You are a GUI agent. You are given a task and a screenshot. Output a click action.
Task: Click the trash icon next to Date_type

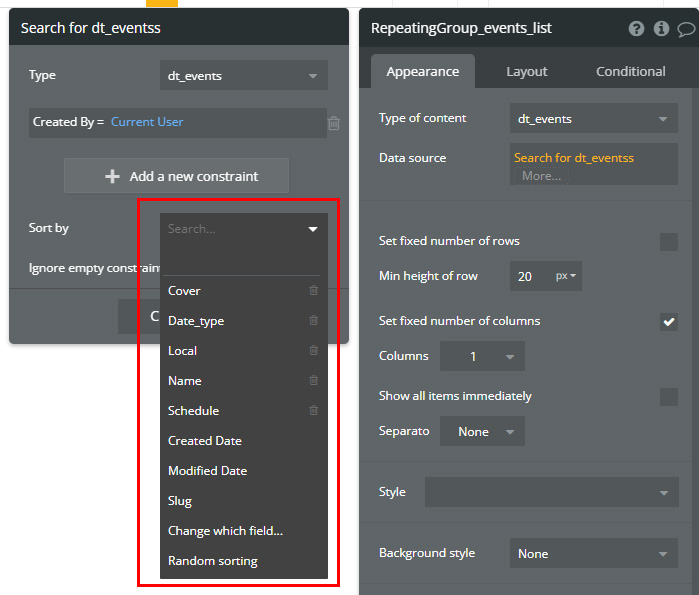click(314, 321)
